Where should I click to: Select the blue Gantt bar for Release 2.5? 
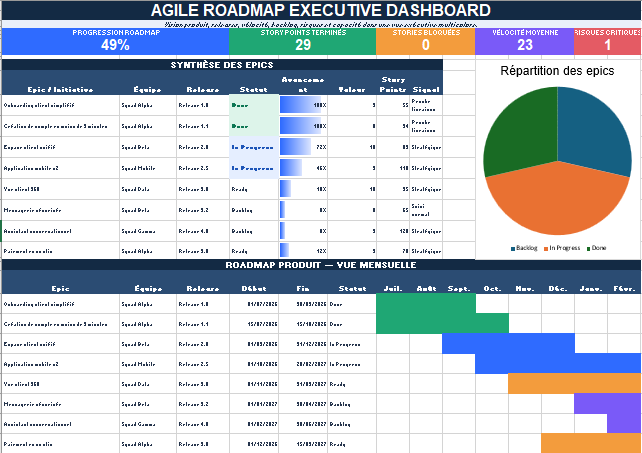point(558,364)
